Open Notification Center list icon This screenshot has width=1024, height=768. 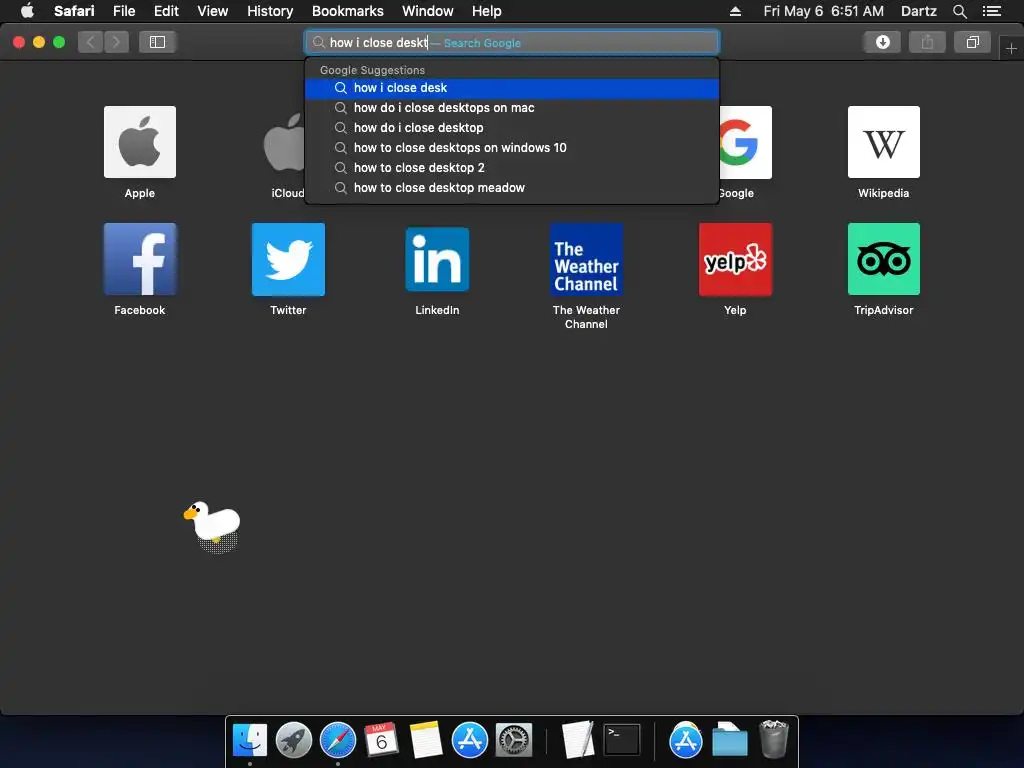pyautogui.click(x=992, y=11)
